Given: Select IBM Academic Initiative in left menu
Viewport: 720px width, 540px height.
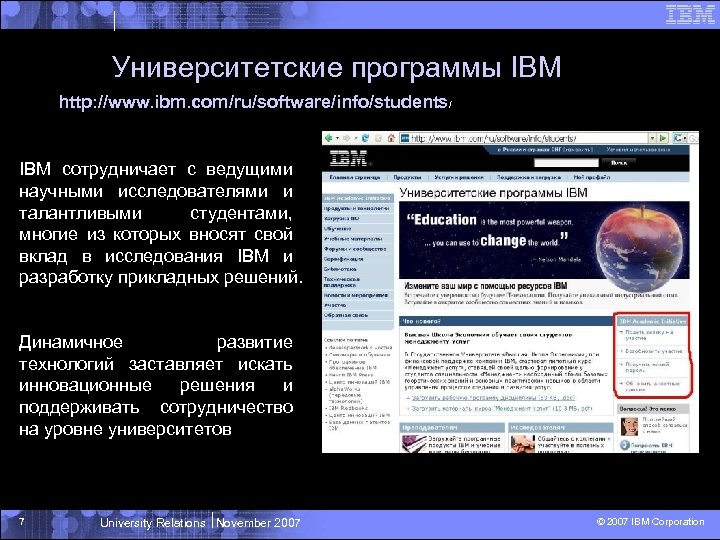Looking at the screenshot, I should [357, 198].
